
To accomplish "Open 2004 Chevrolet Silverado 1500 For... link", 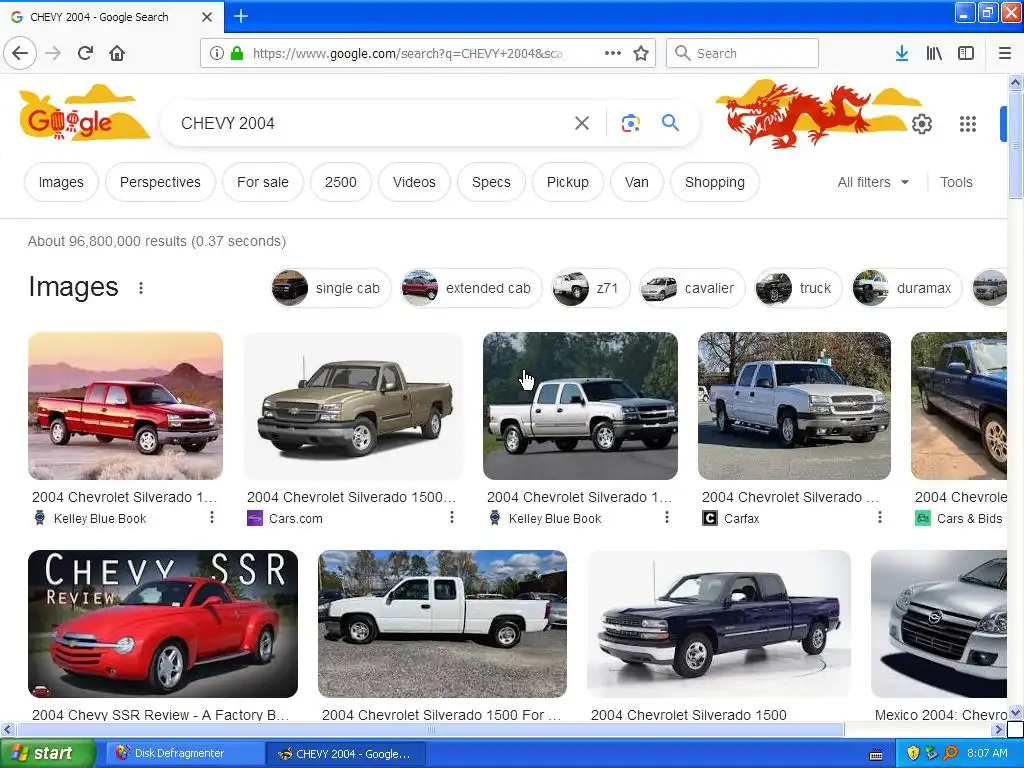I will click(x=441, y=714).
